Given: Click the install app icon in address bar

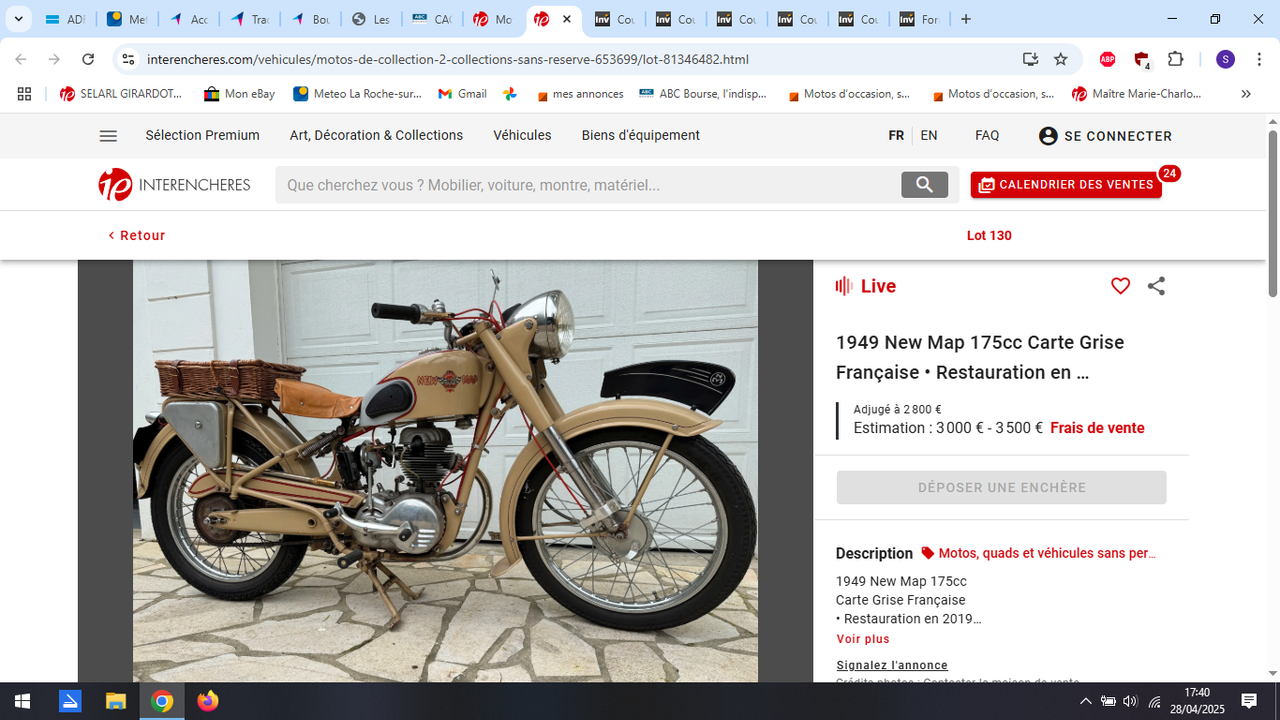Looking at the screenshot, I should 1030,59.
